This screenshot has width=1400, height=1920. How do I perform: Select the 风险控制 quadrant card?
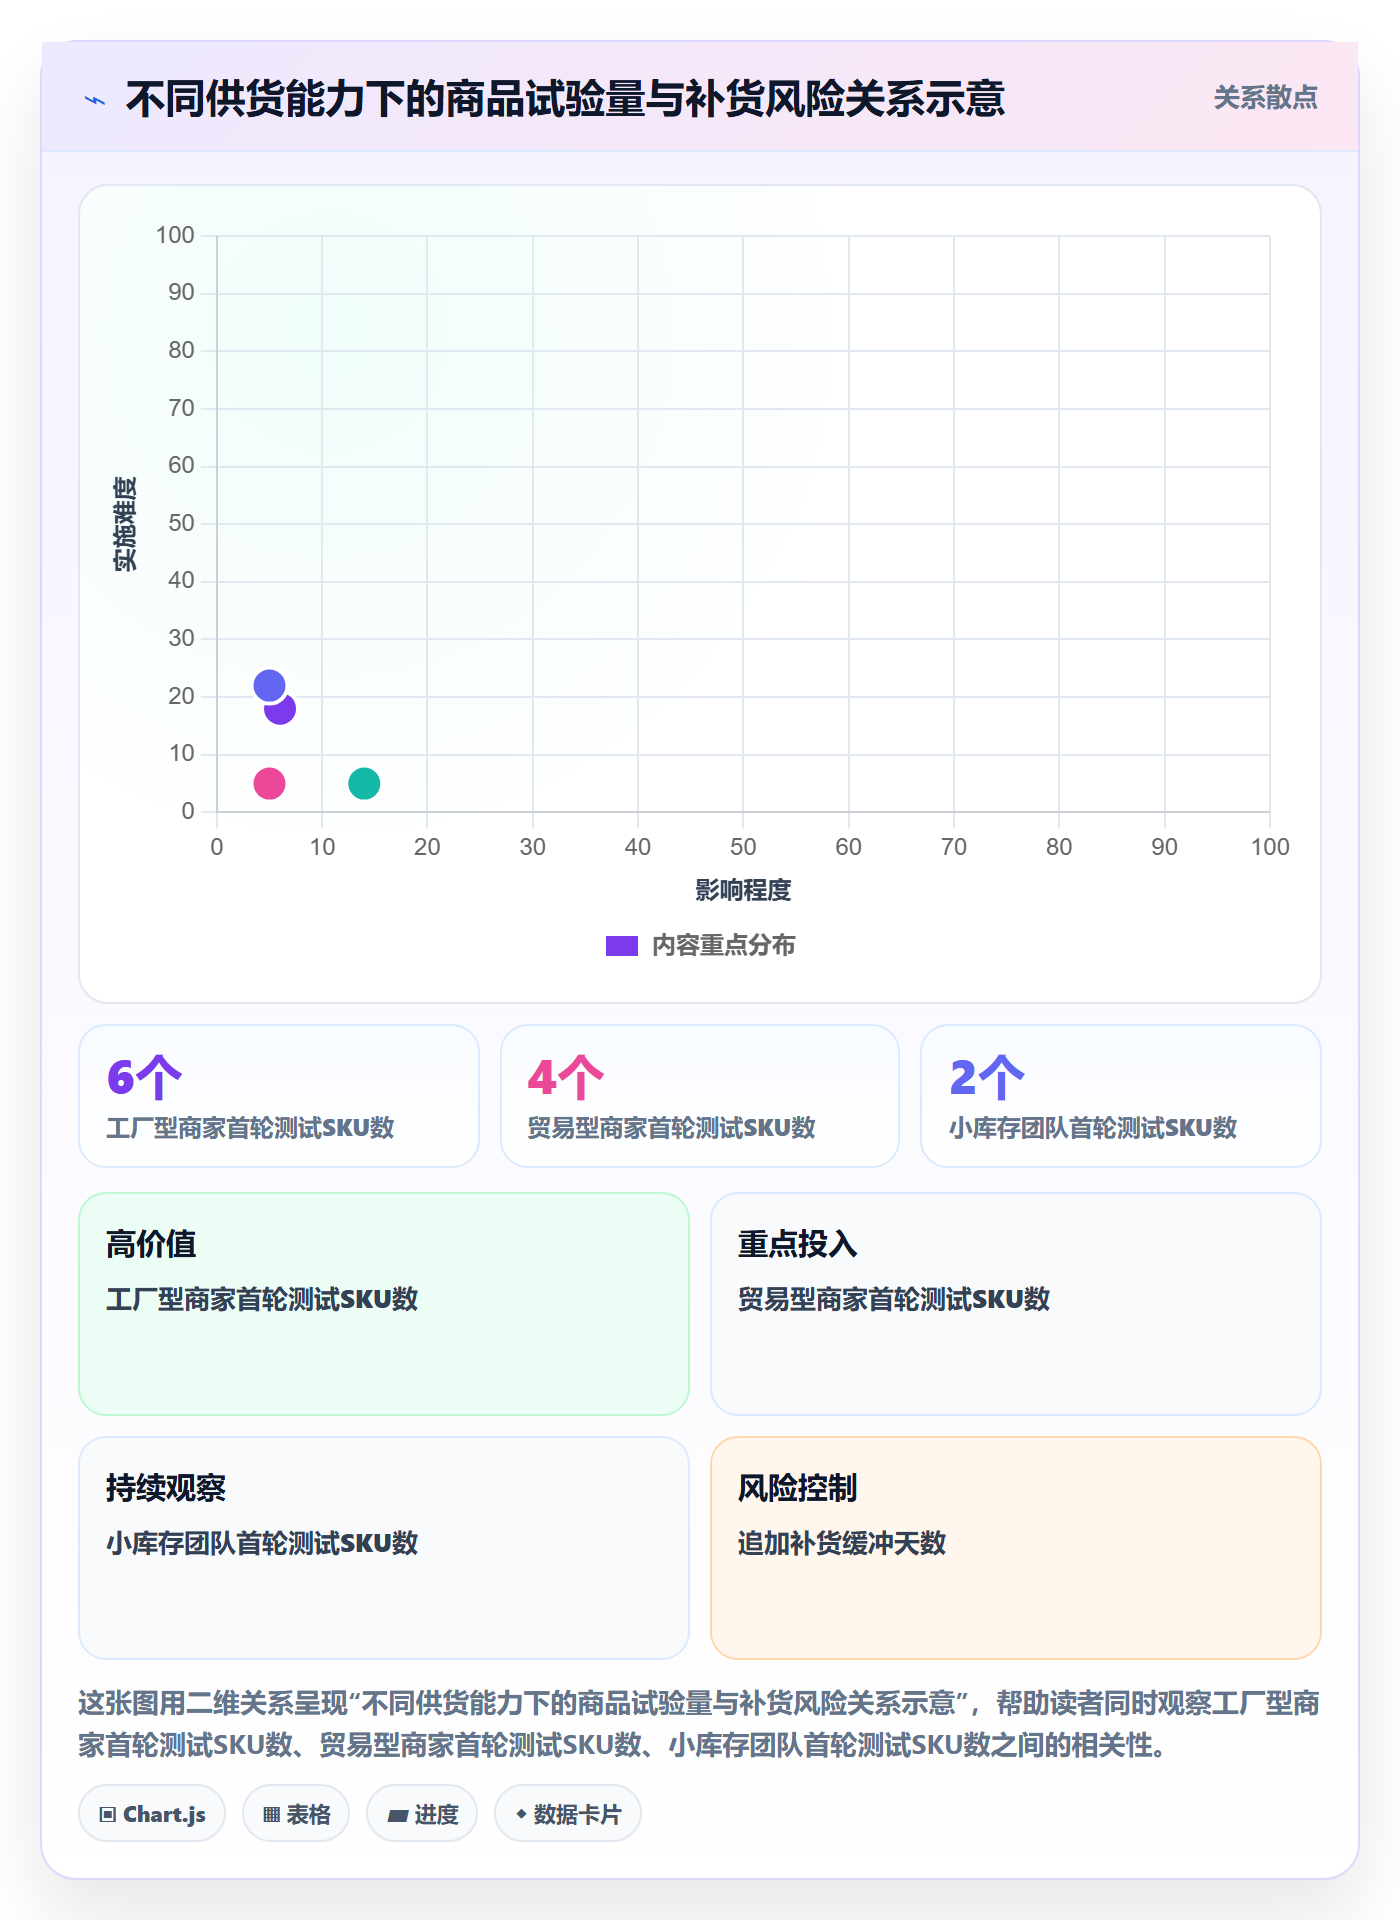1016,1548
